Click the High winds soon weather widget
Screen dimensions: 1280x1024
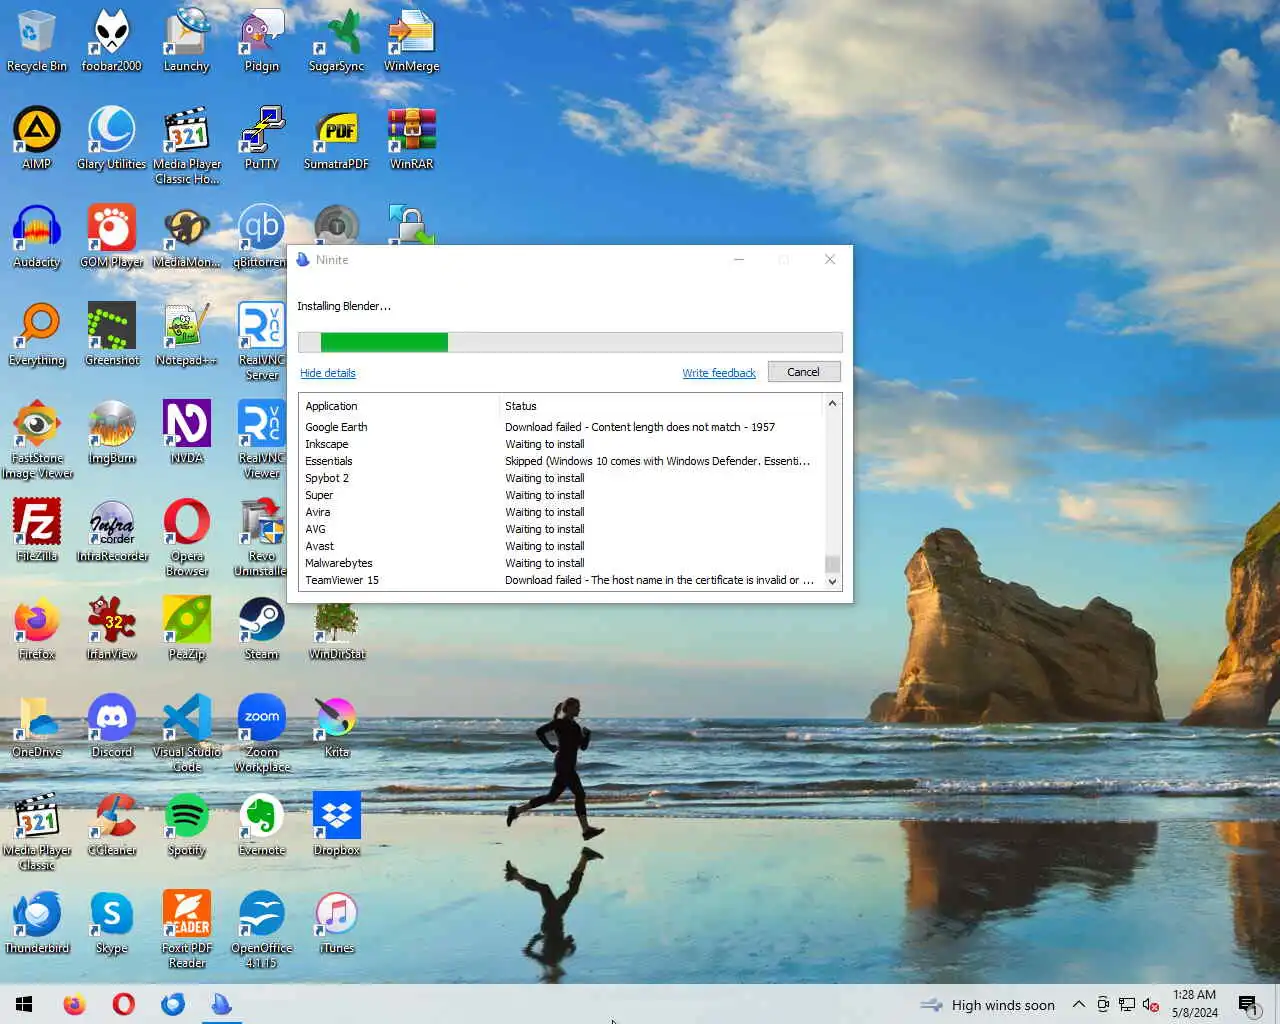[x=988, y=1005]
